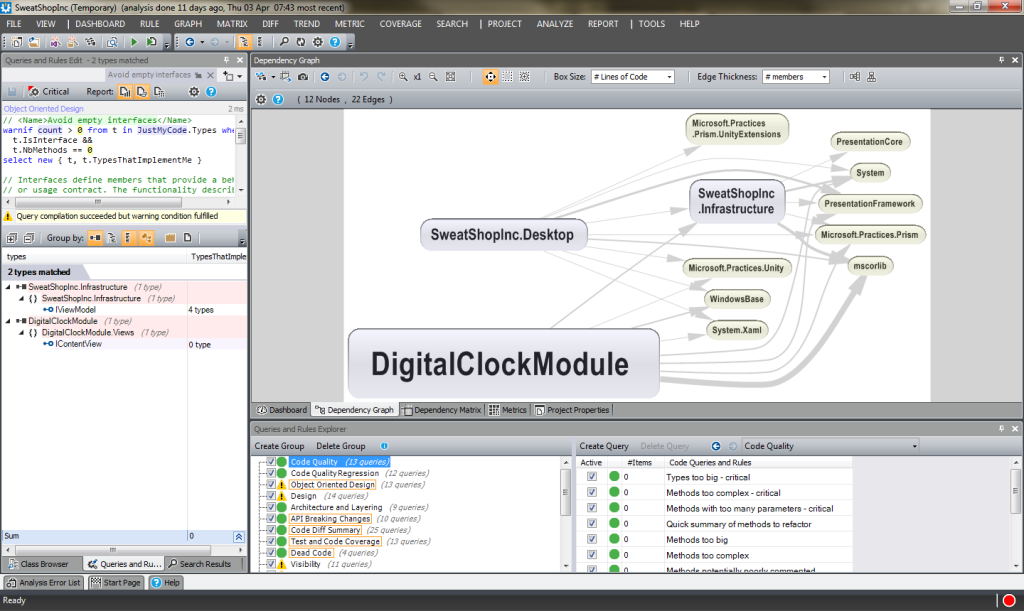1024x611 pixels.
Task: Click the refresh arrows icon in main toolbar
Action: pyautogui.click(x=300, y=42)
